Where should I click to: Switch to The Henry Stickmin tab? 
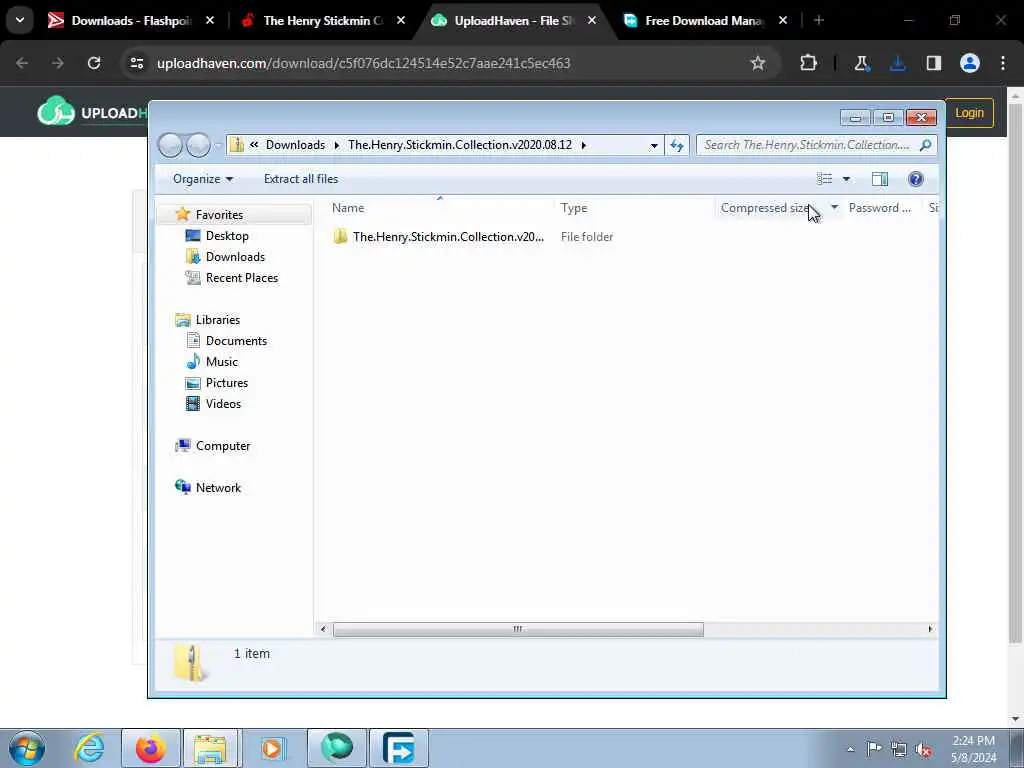323,21
